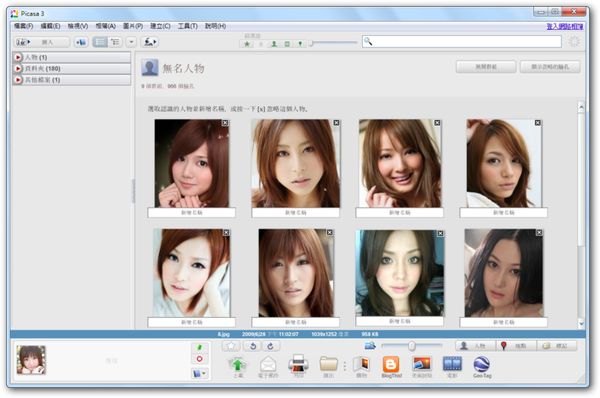Screen dimensions: 600x398
Task: Click the scroll up arrow of face list
Action: tap(581, 107)
